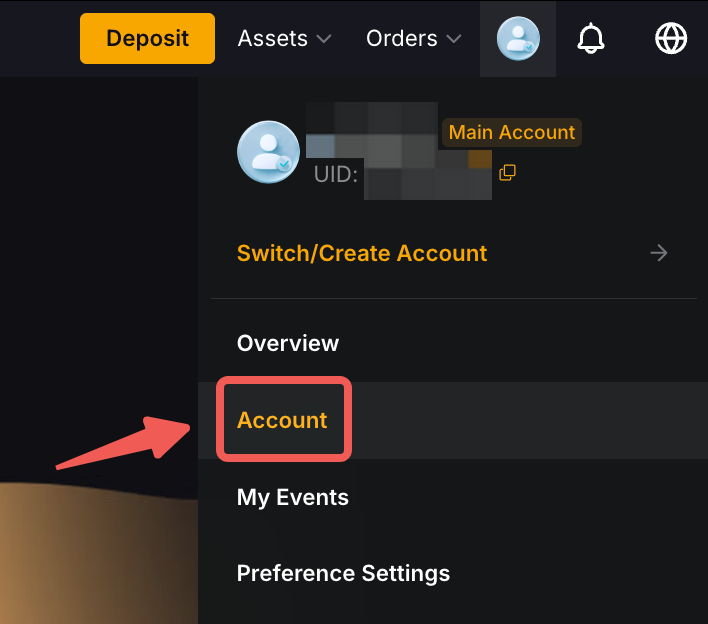The image size is (708, 624).
Task: Select the highlighted Account menu item
Action: tap(282, 420)
